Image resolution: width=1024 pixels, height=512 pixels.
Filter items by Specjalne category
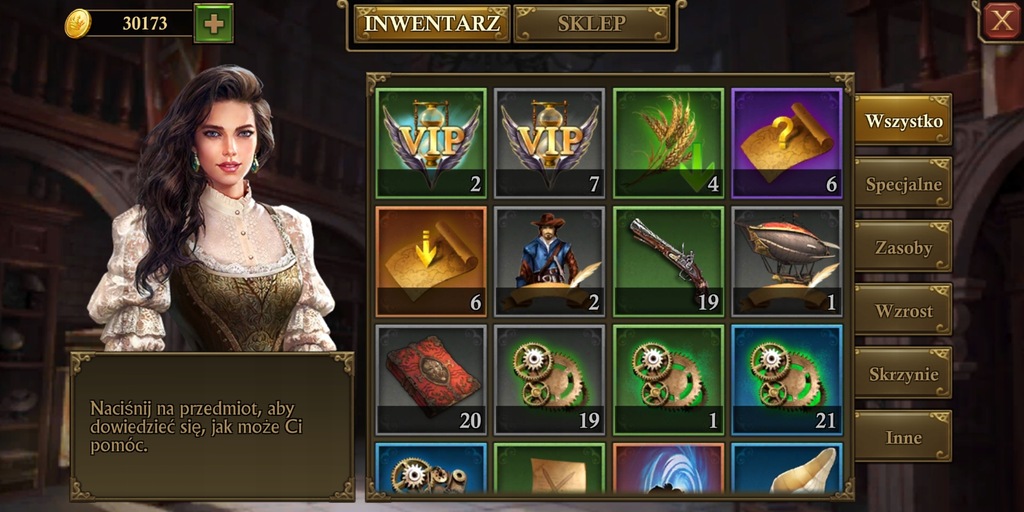point(903,184)
